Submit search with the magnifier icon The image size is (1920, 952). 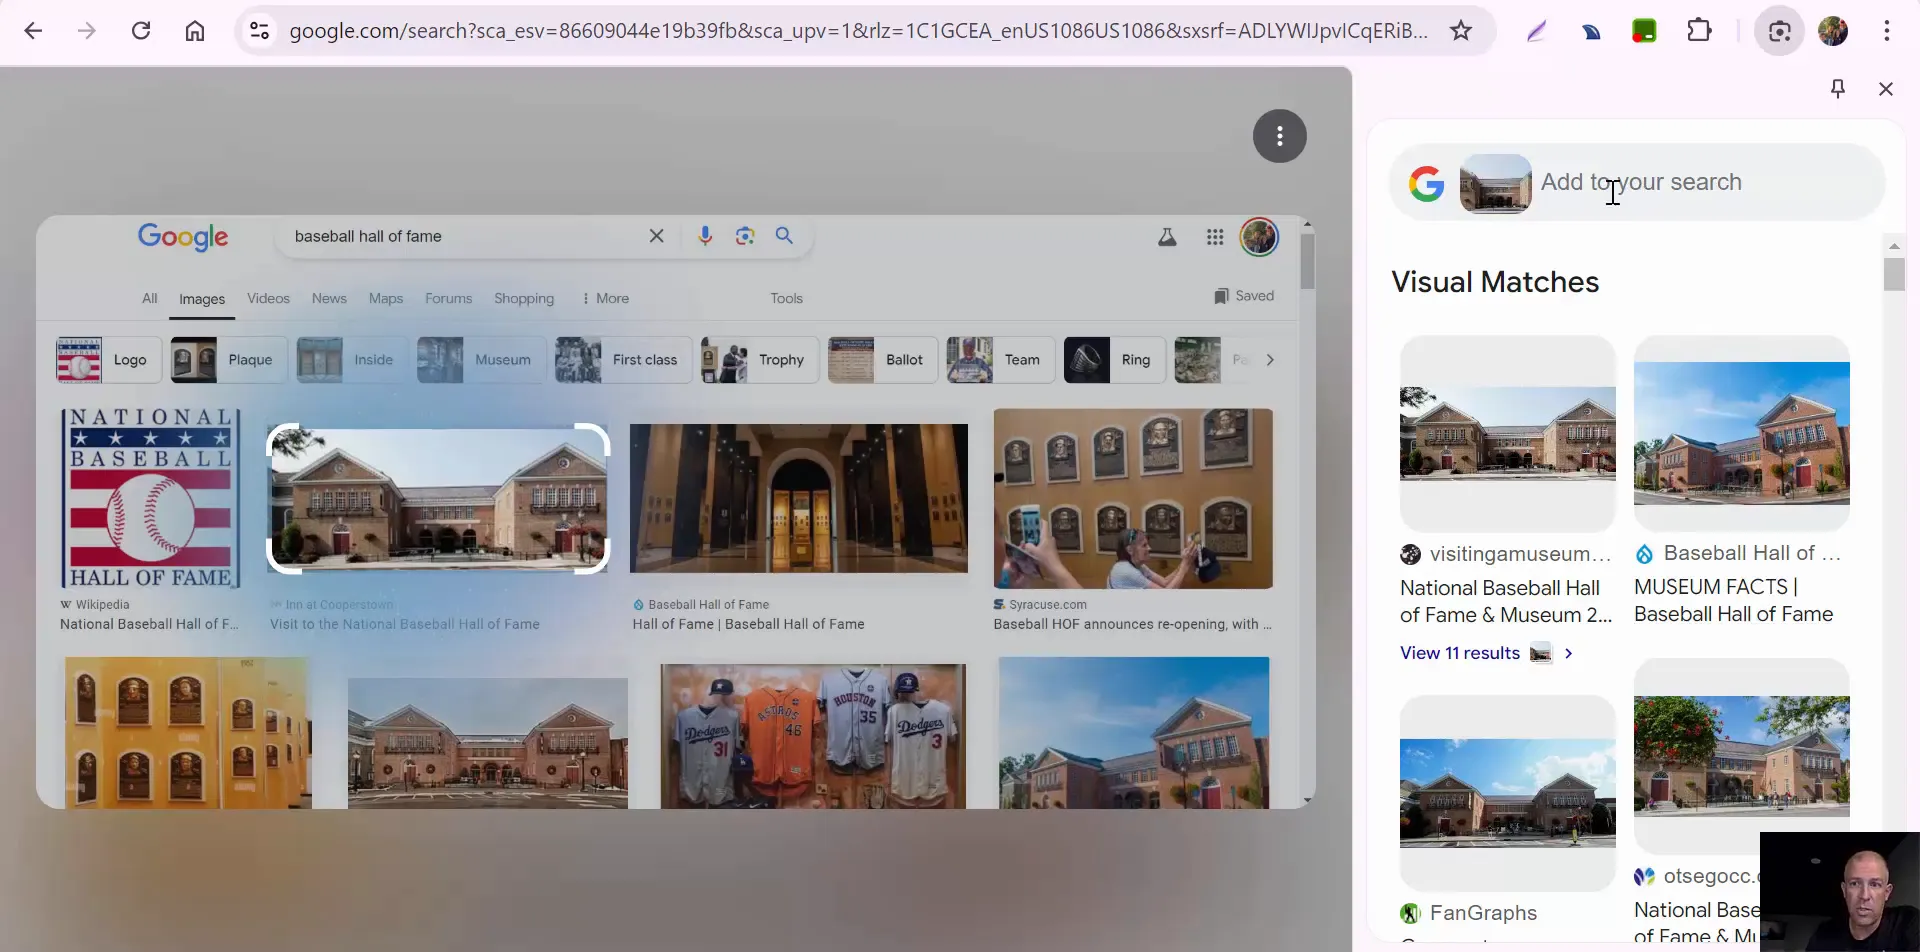coord(784,236)
